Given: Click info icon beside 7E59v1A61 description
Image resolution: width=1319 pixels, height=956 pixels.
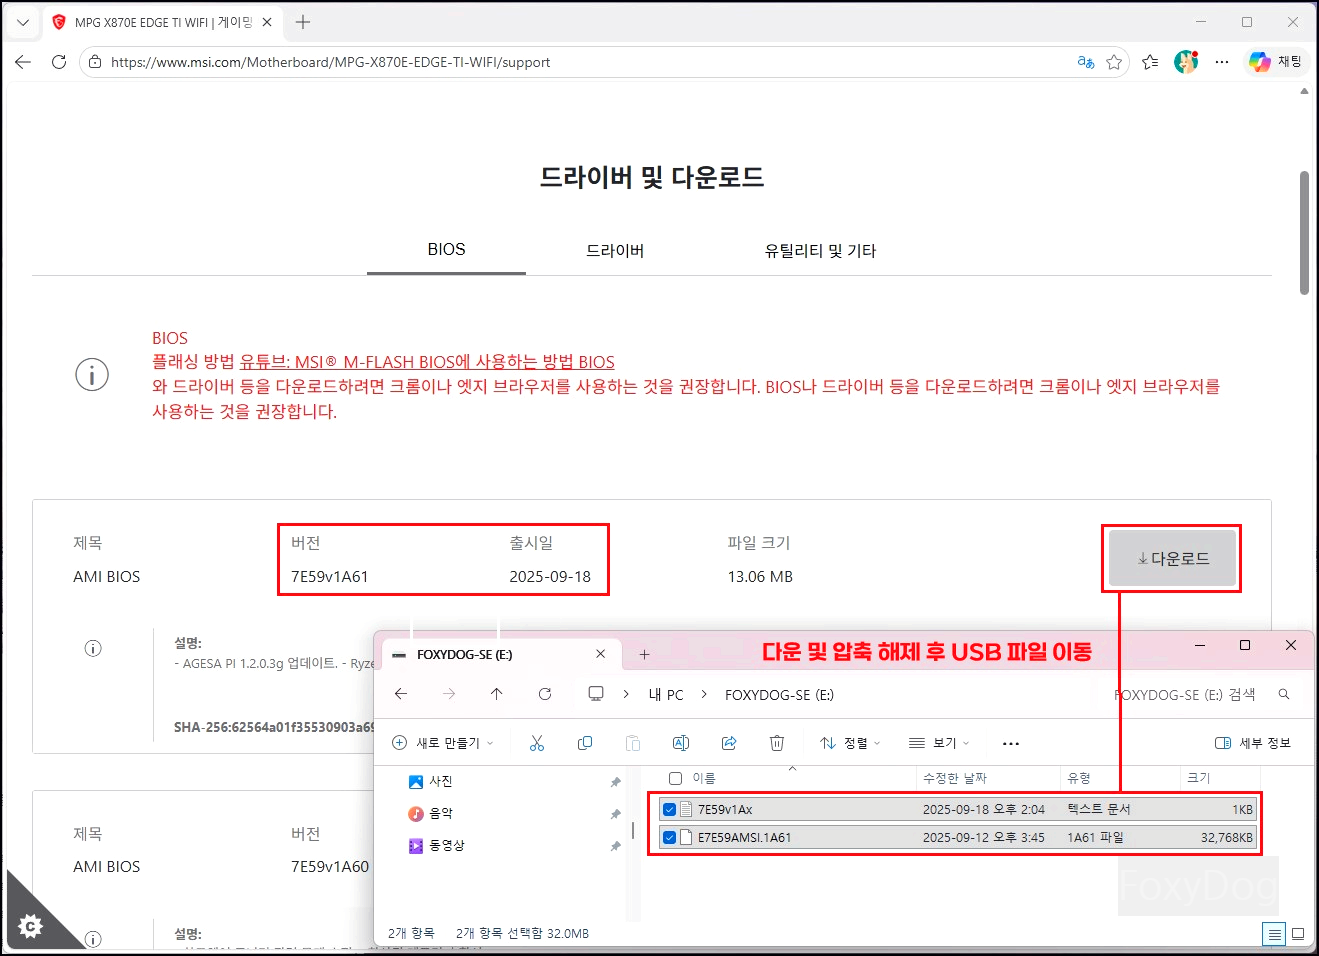Looking at the screenshot, I should tap(93, 648).
